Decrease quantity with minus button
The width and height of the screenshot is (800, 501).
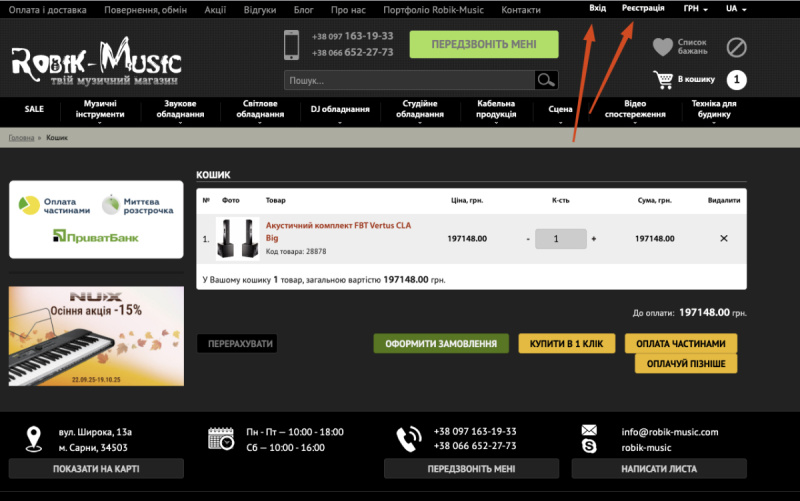528,239
